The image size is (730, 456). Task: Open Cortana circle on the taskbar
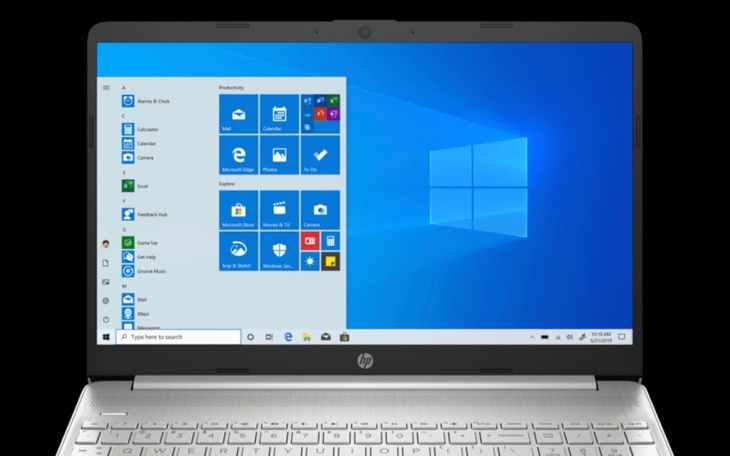pyautogui.click(x=250, y=337)
